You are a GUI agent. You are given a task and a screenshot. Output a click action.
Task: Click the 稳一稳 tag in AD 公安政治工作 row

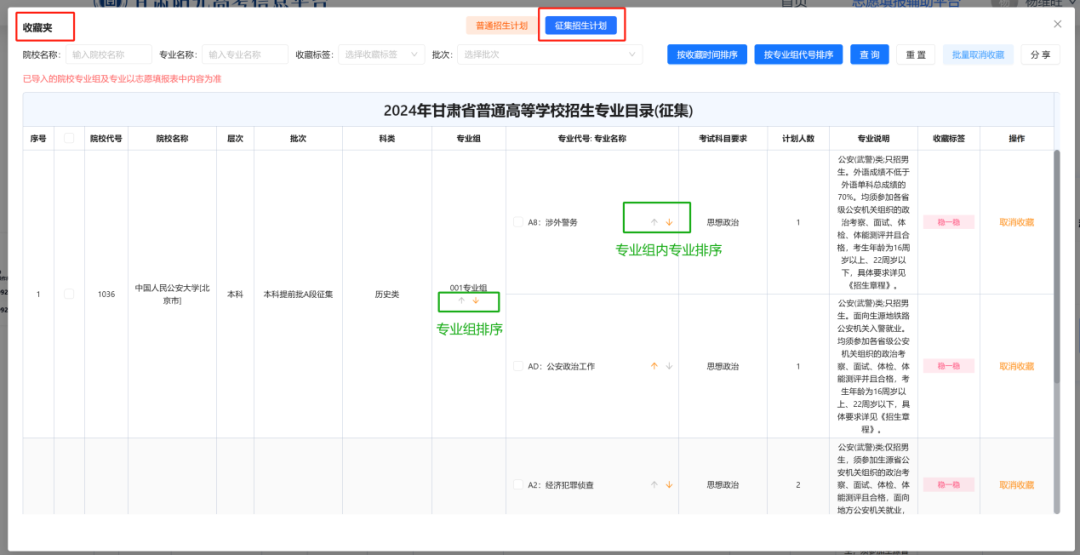948,366
